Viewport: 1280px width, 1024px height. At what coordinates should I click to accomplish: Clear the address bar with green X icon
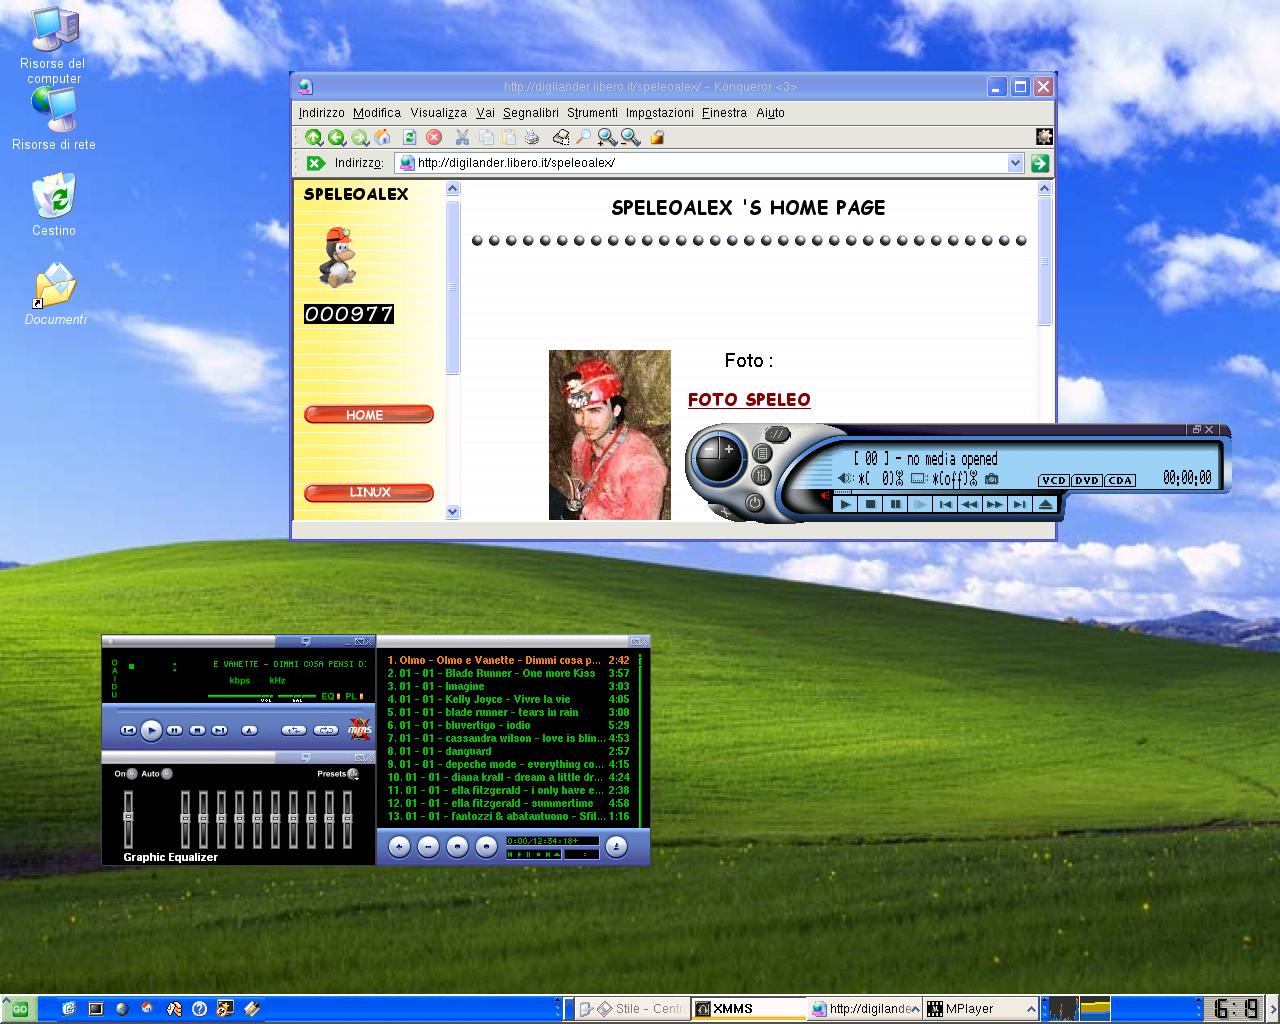point(315,163)
